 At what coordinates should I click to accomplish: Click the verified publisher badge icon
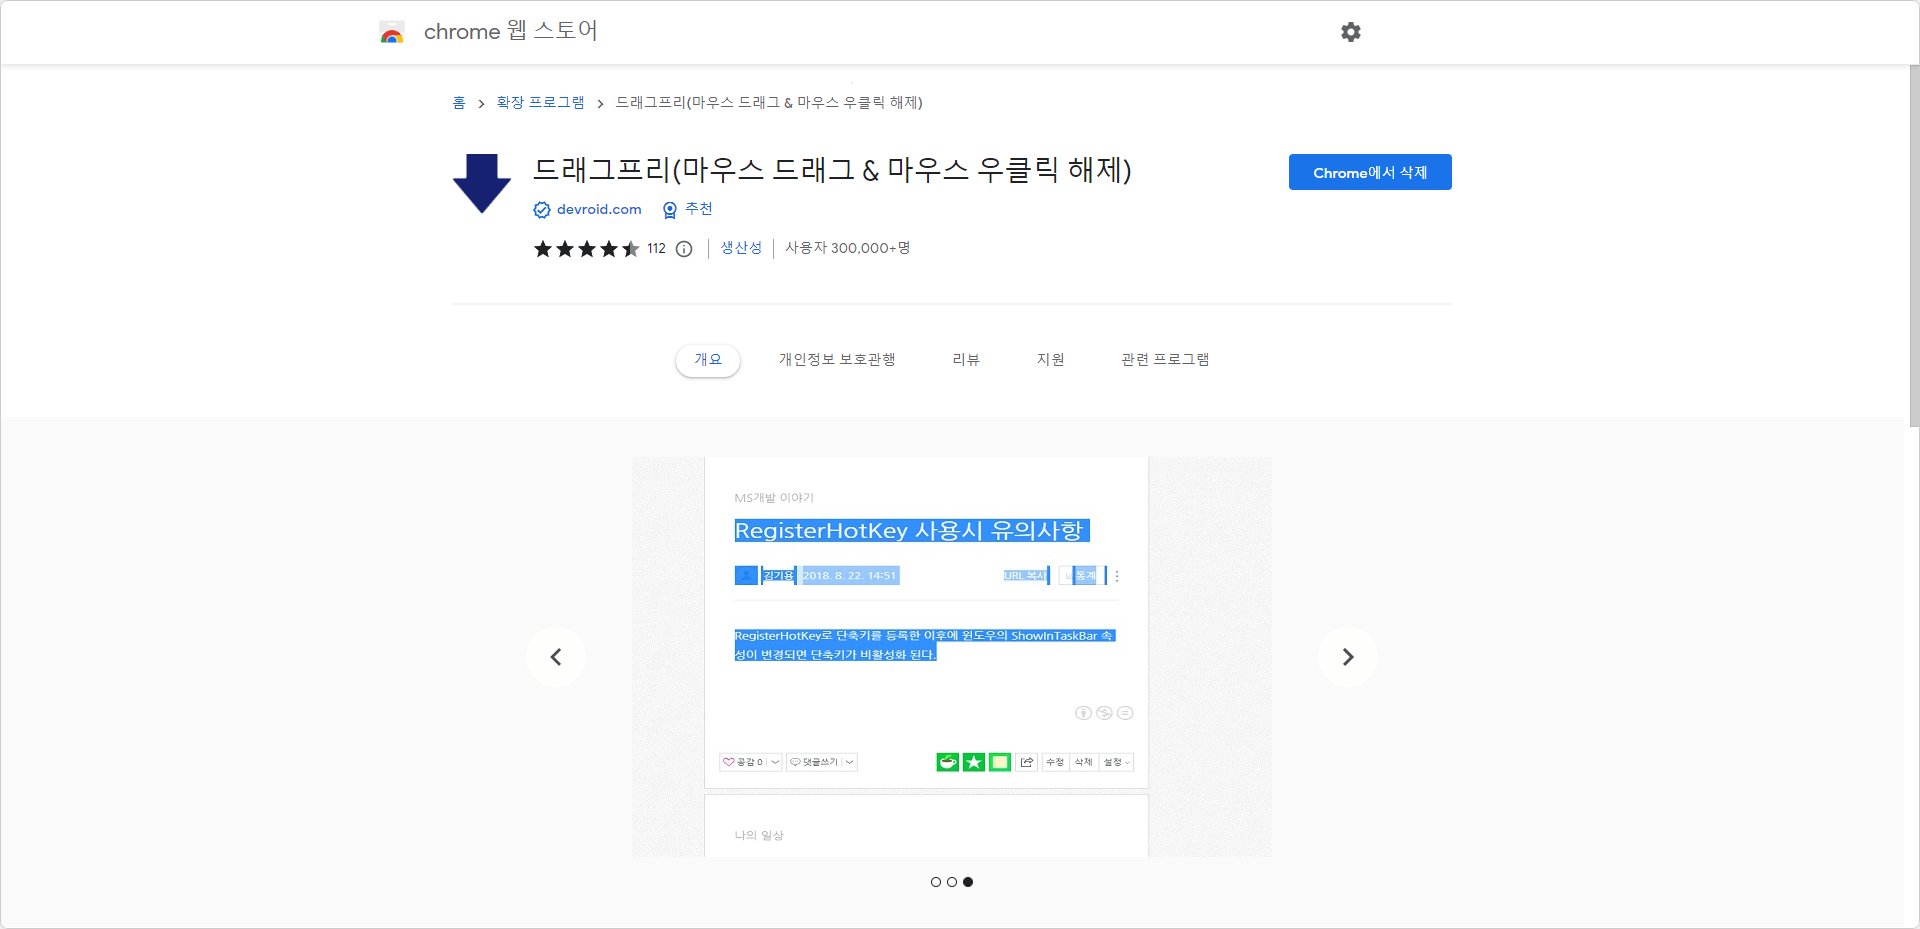(542, 210)
